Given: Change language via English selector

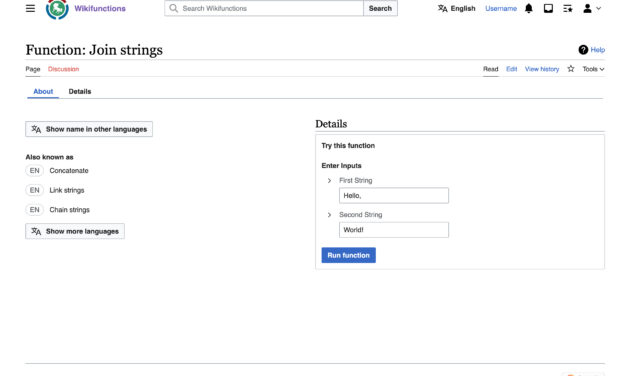Looking at the screenshot, I should pos(457,8).
